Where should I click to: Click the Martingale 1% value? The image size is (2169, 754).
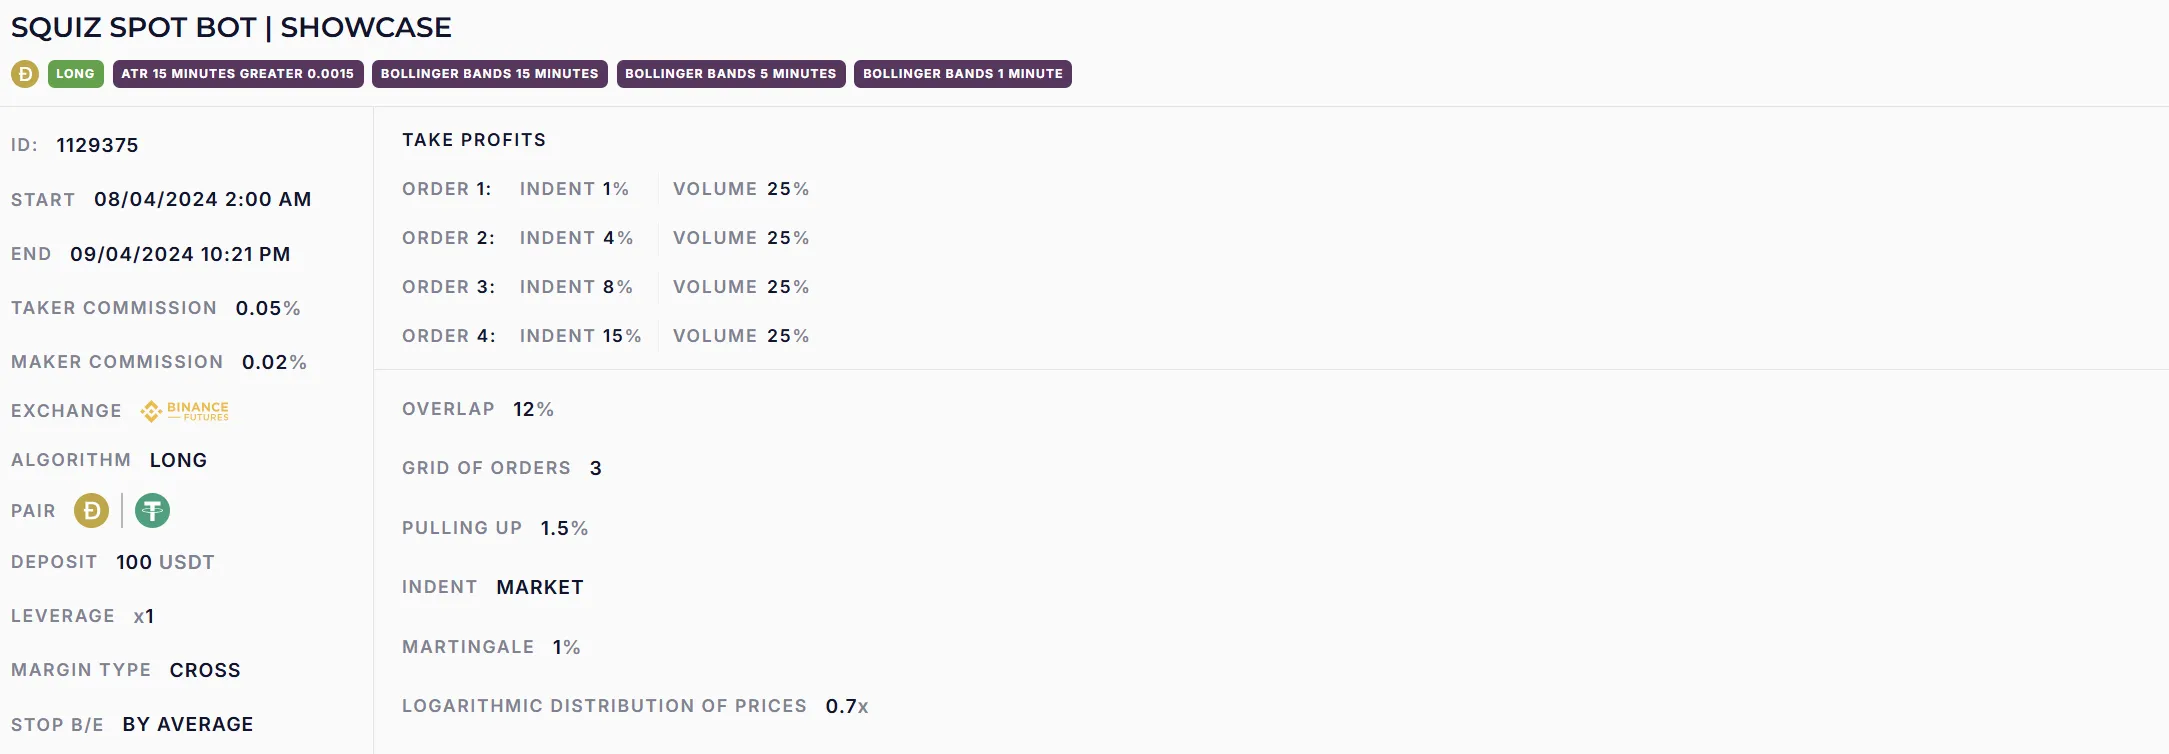coord(566,647)
